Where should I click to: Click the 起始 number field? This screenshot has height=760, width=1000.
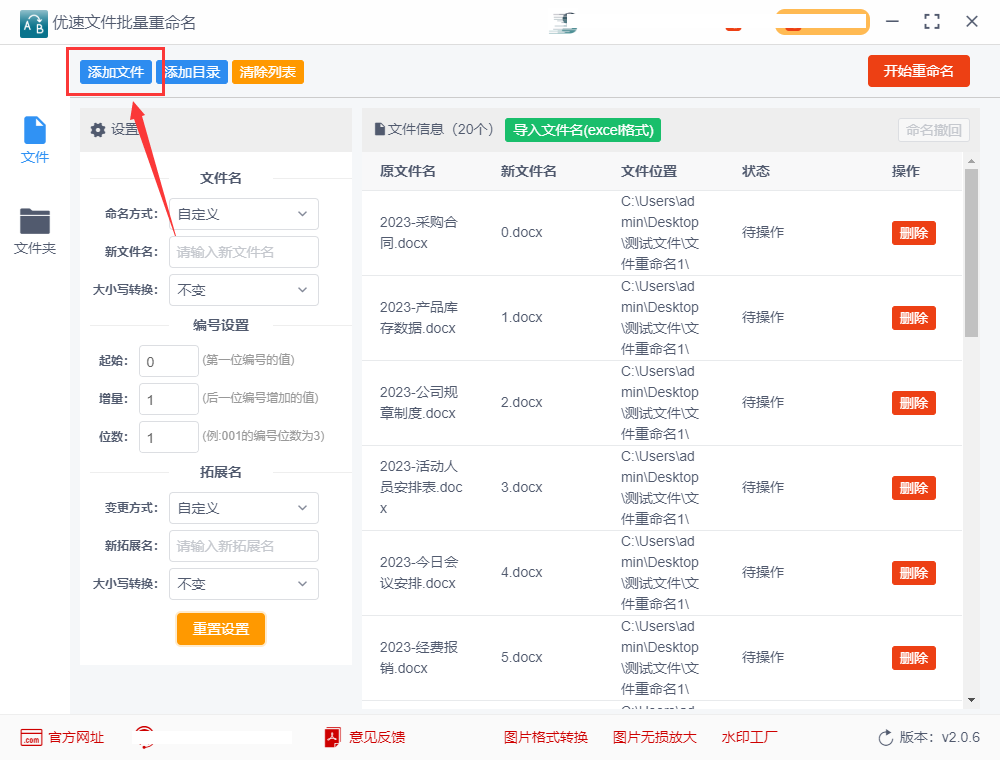pyautogui.click(x=169, y=361)
